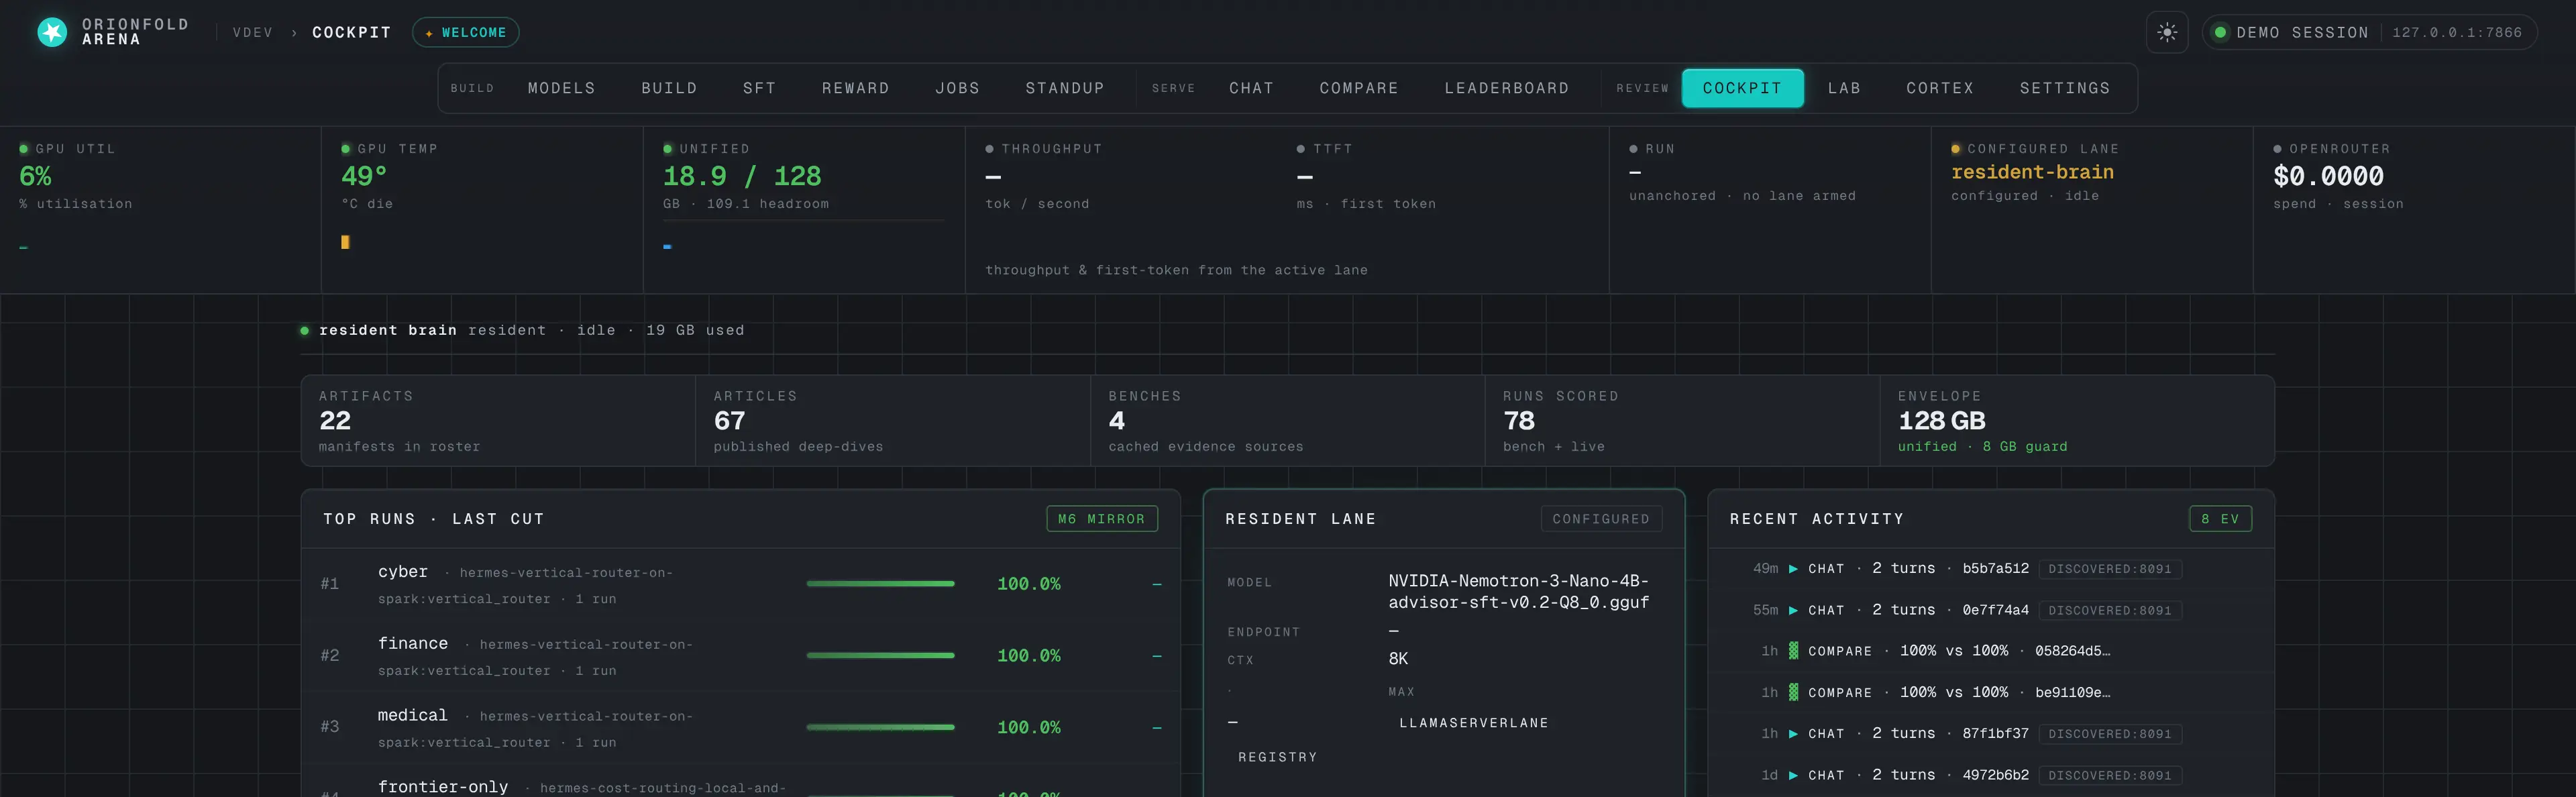Open the Articles 67 stat card
The image size is (2576, 797).
point(892,421)
